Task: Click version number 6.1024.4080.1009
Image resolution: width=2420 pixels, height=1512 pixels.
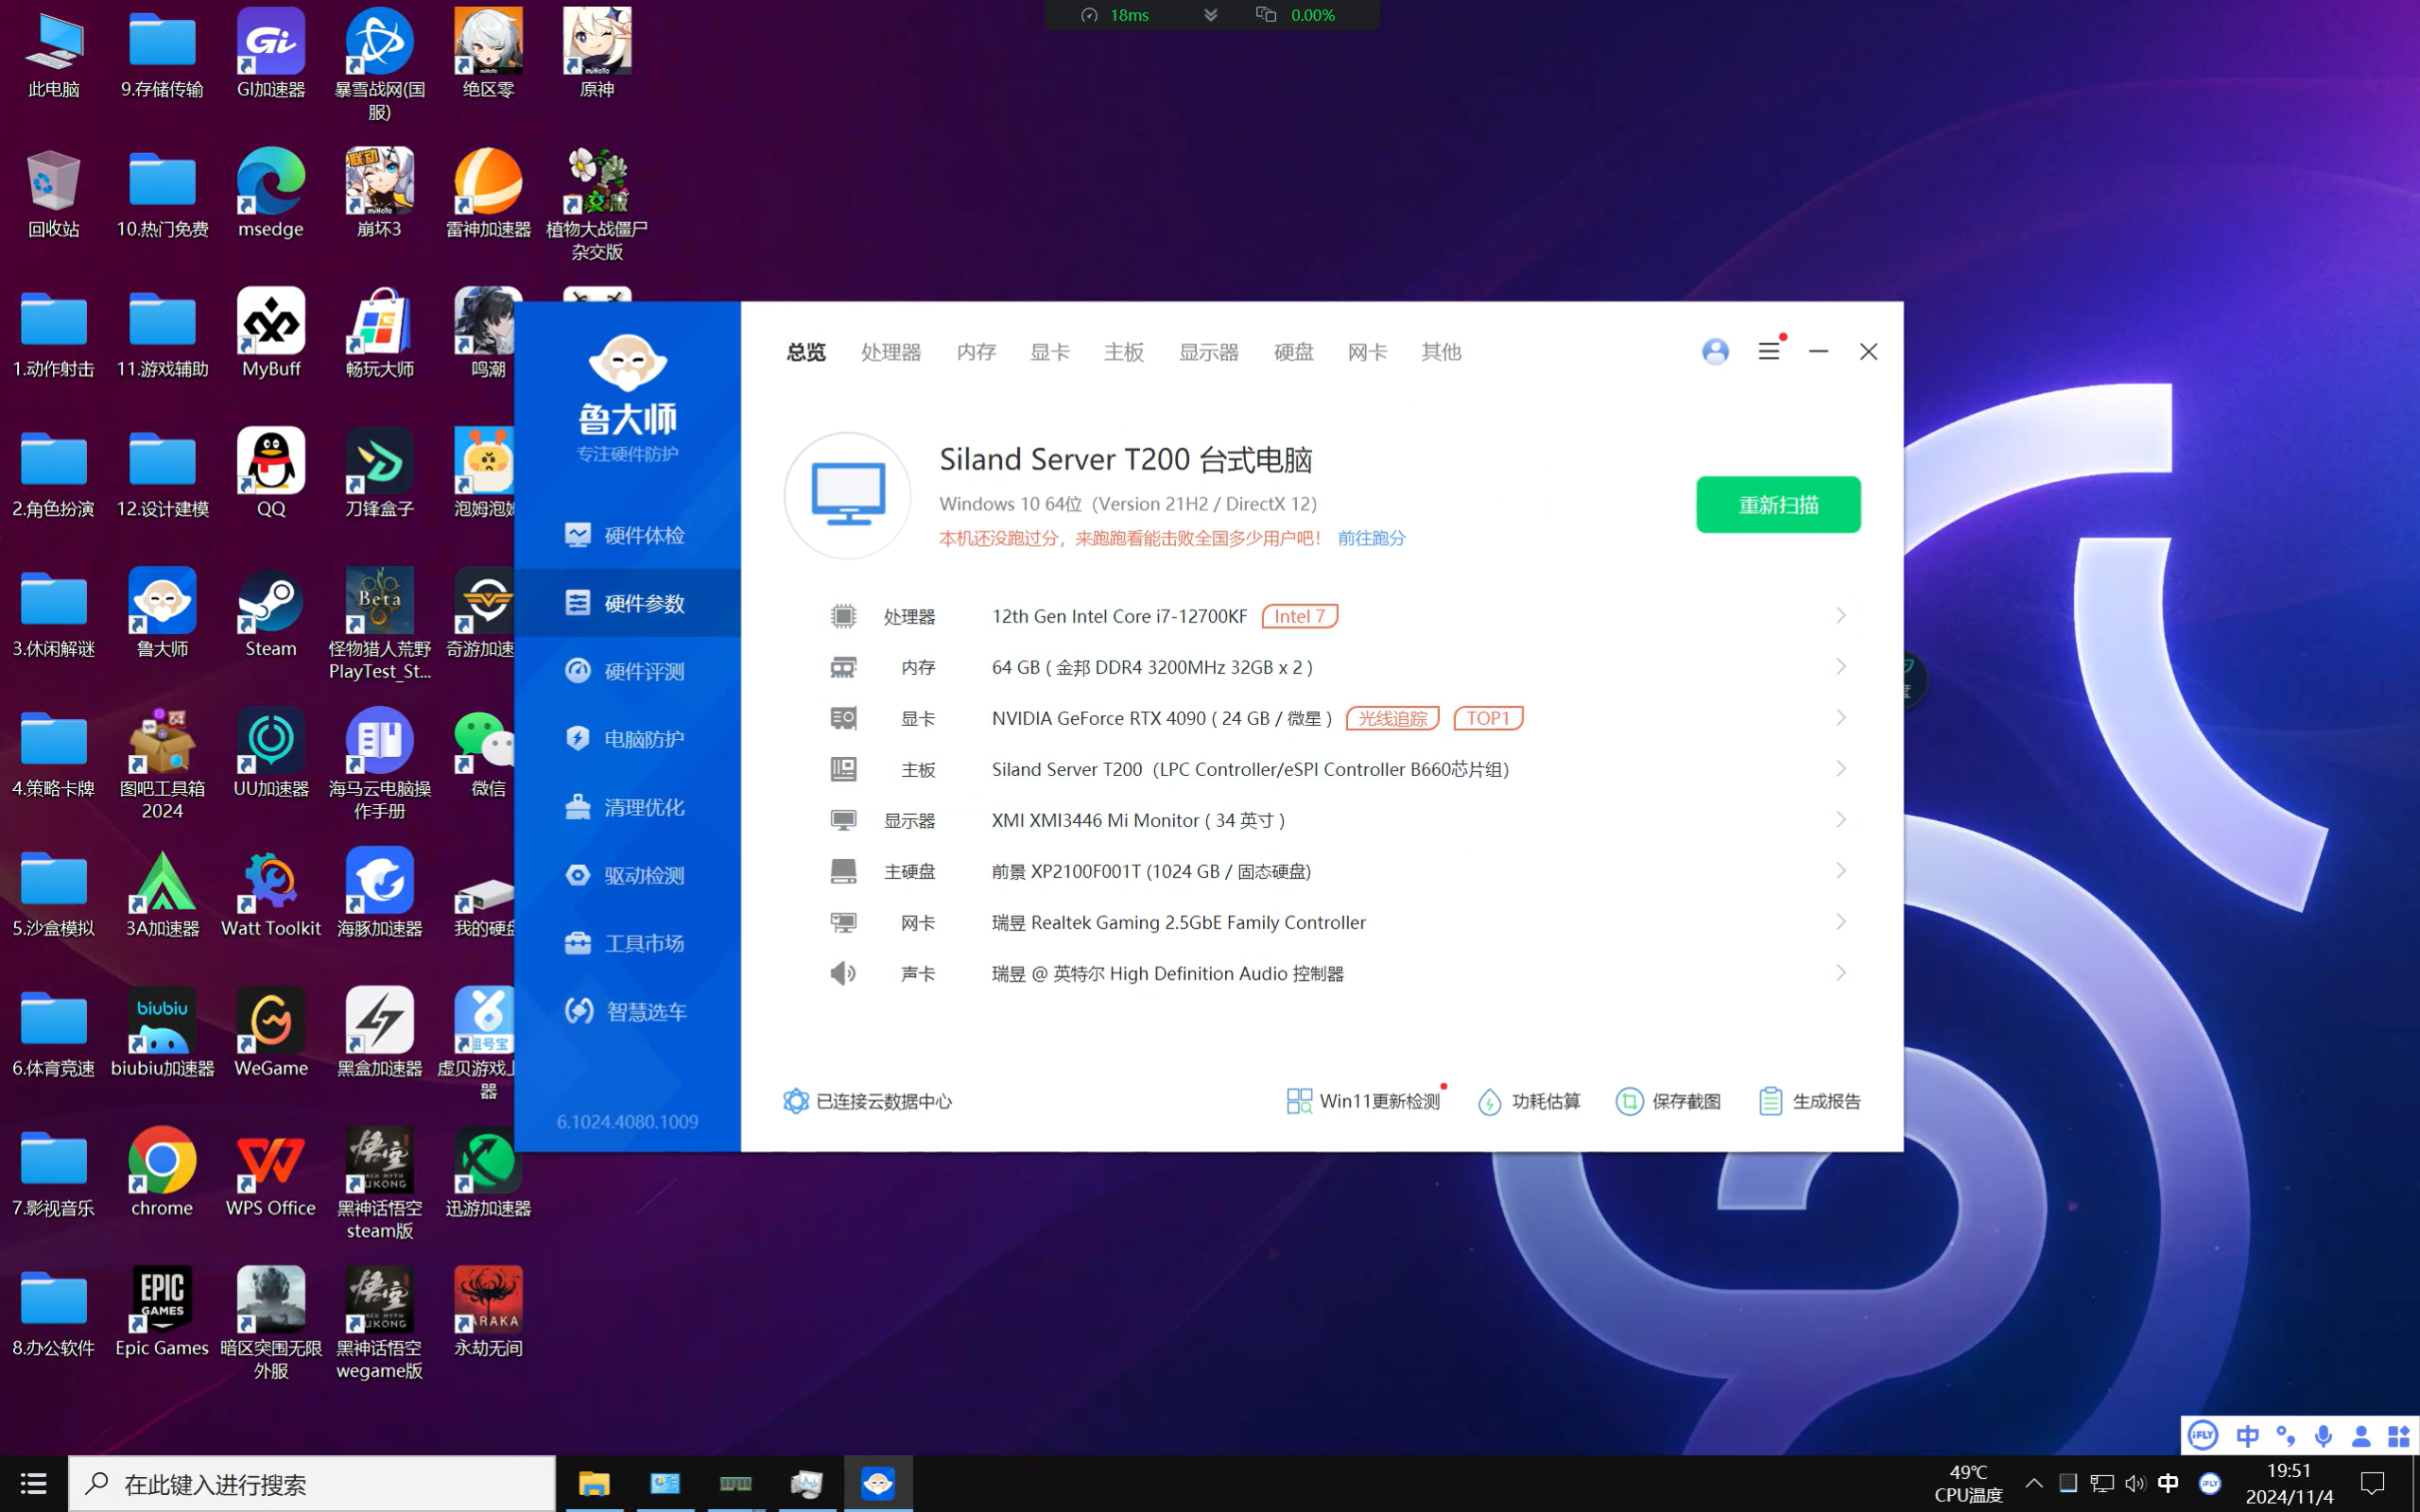Action: [x=627, y=1122]
